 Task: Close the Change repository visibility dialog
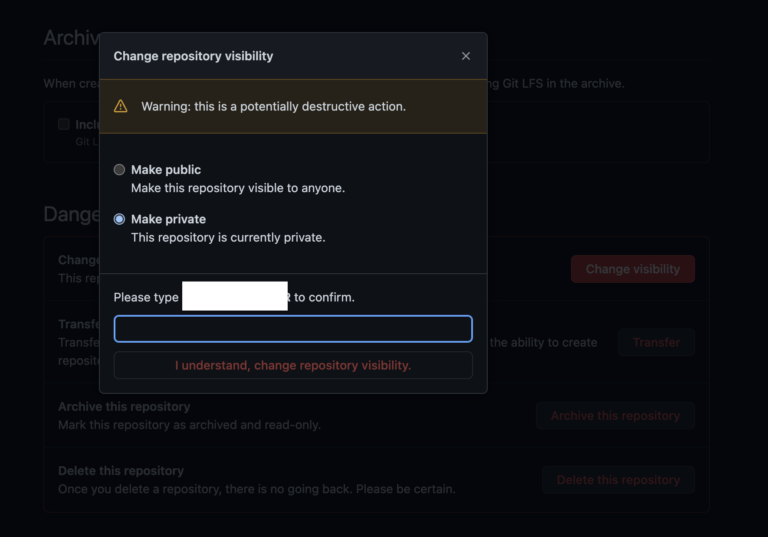coord(466,56)
